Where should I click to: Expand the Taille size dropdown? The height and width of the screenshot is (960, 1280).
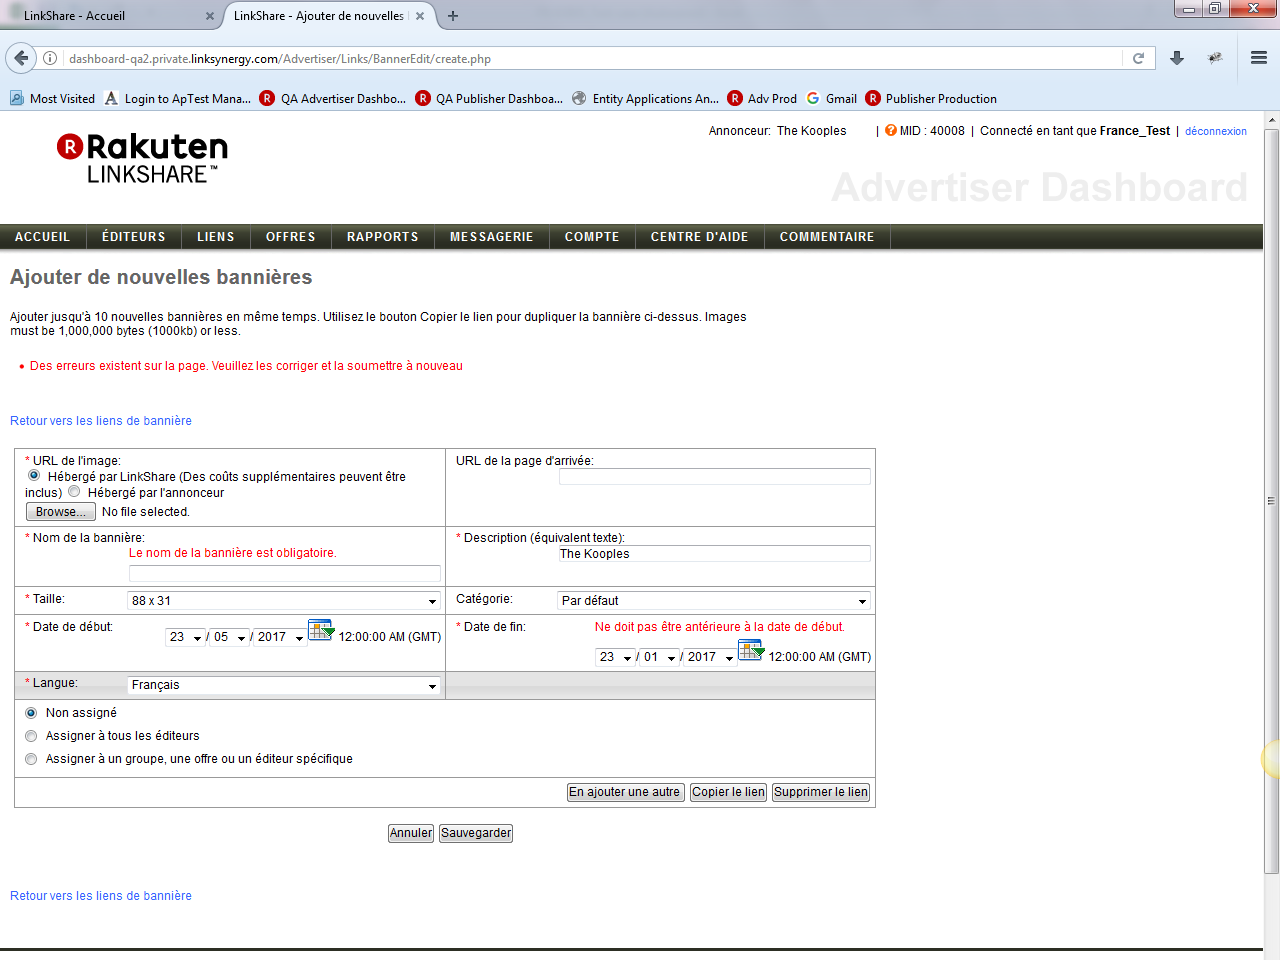[284, 601]
